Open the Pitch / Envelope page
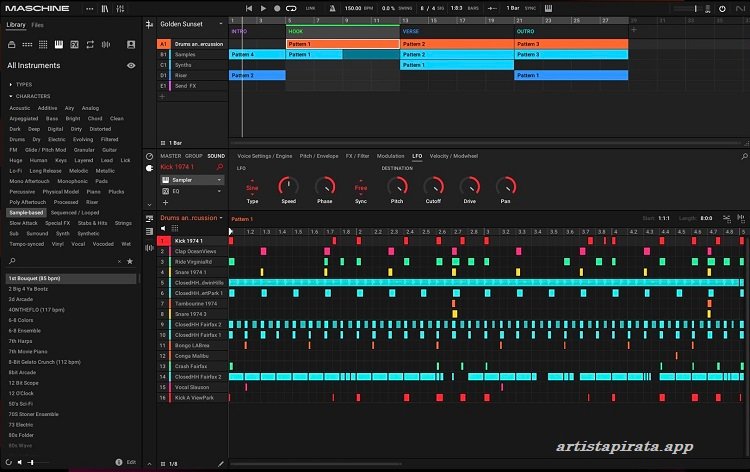The height and width of the screenshot is (472, 750). click(x=319, y=156)
